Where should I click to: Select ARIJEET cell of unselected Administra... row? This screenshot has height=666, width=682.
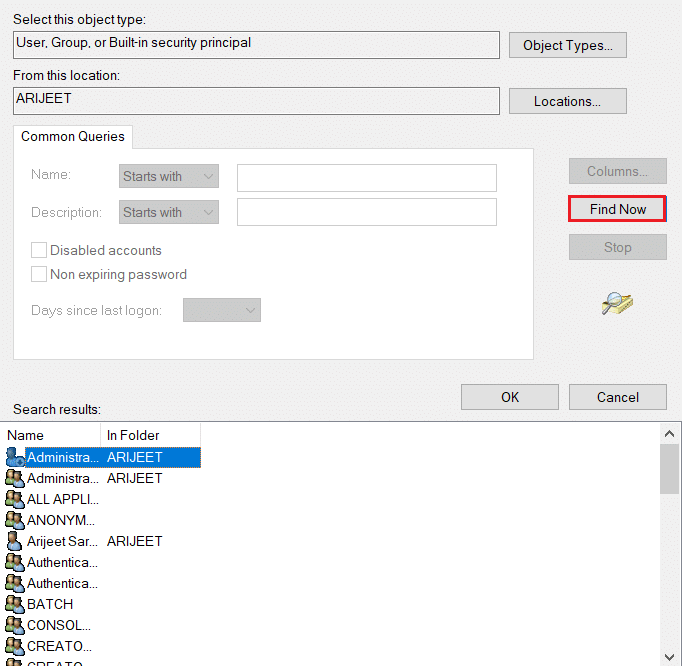pos(134,478)
